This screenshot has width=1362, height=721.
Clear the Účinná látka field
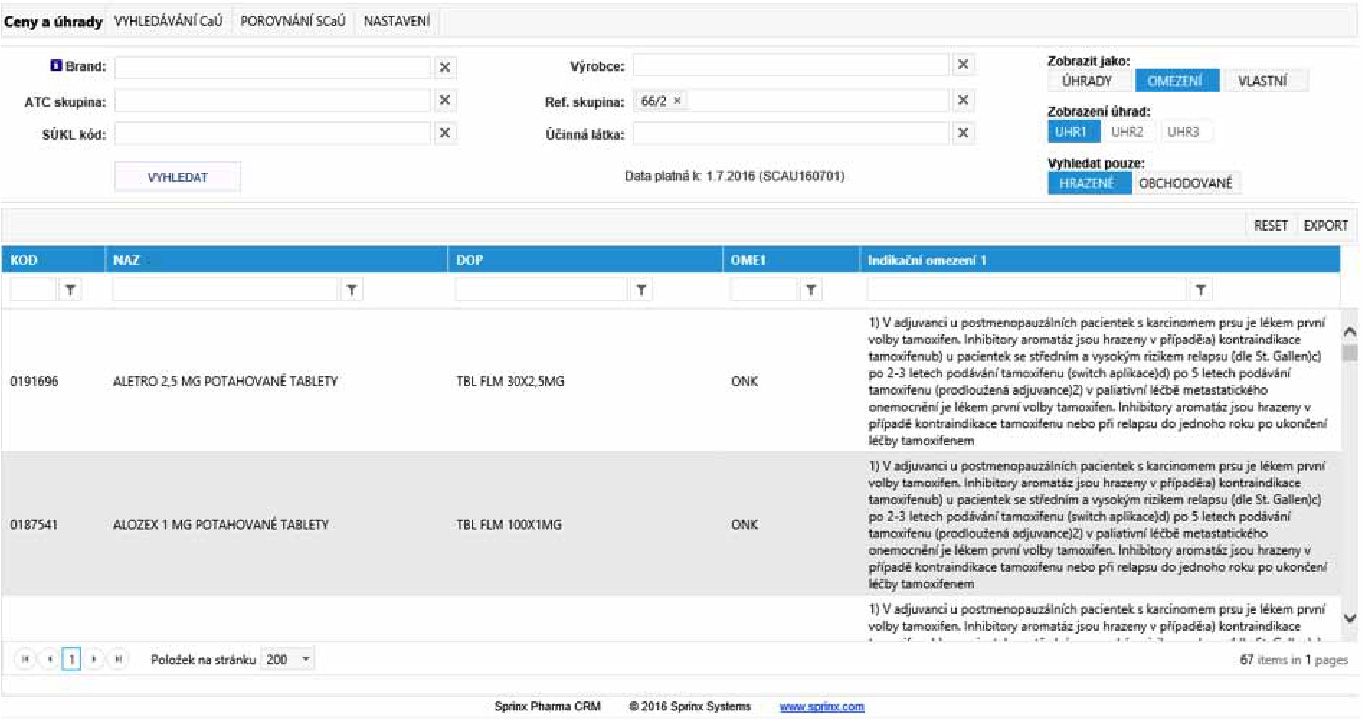(962, 134)
